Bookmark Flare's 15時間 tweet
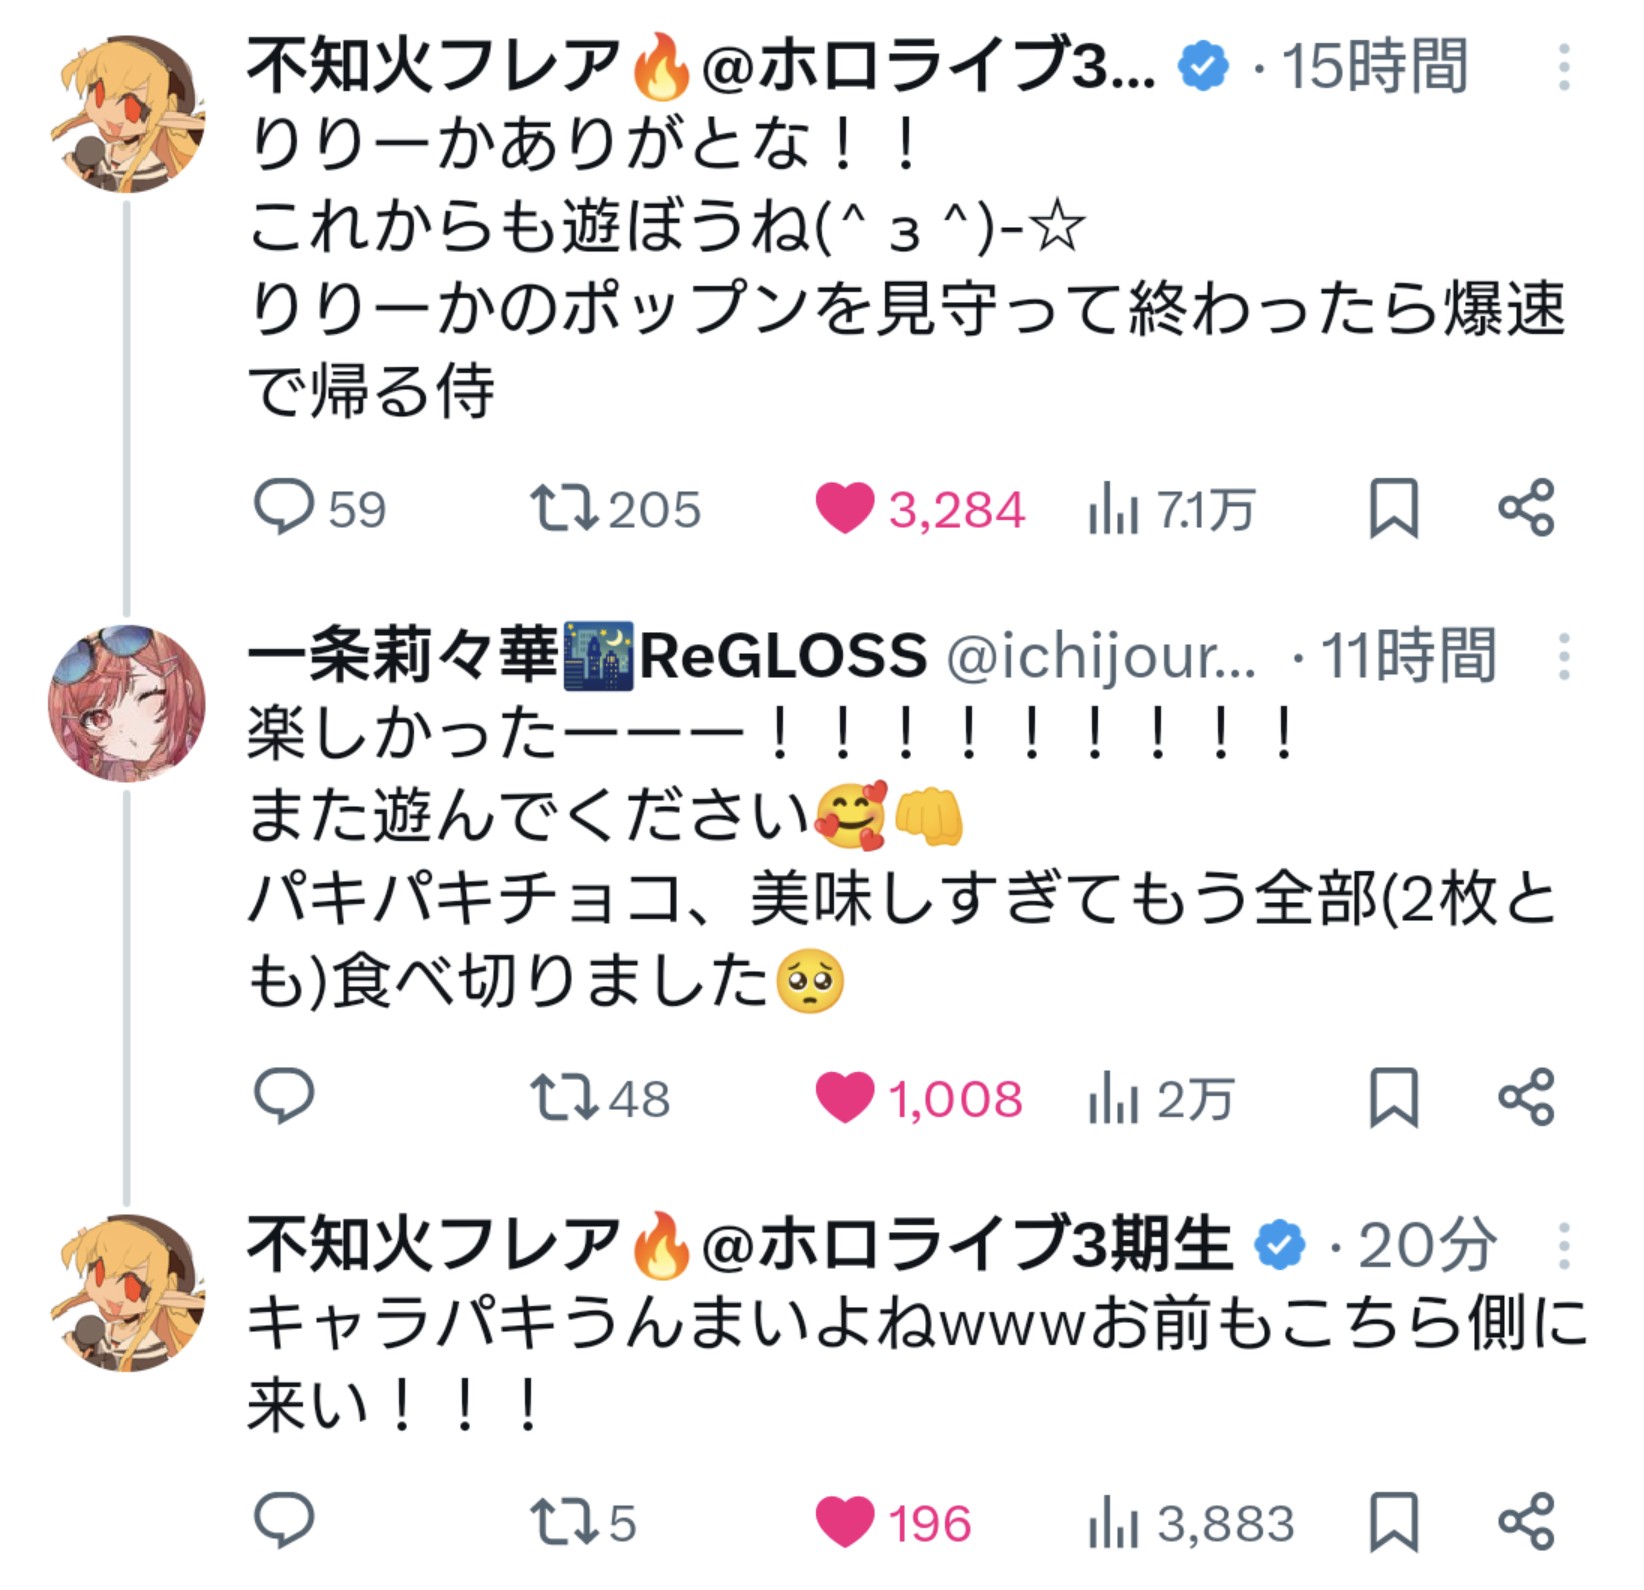Image resolution: width=1644 pixels, height=1590 pixels. tap(1393, 508)
